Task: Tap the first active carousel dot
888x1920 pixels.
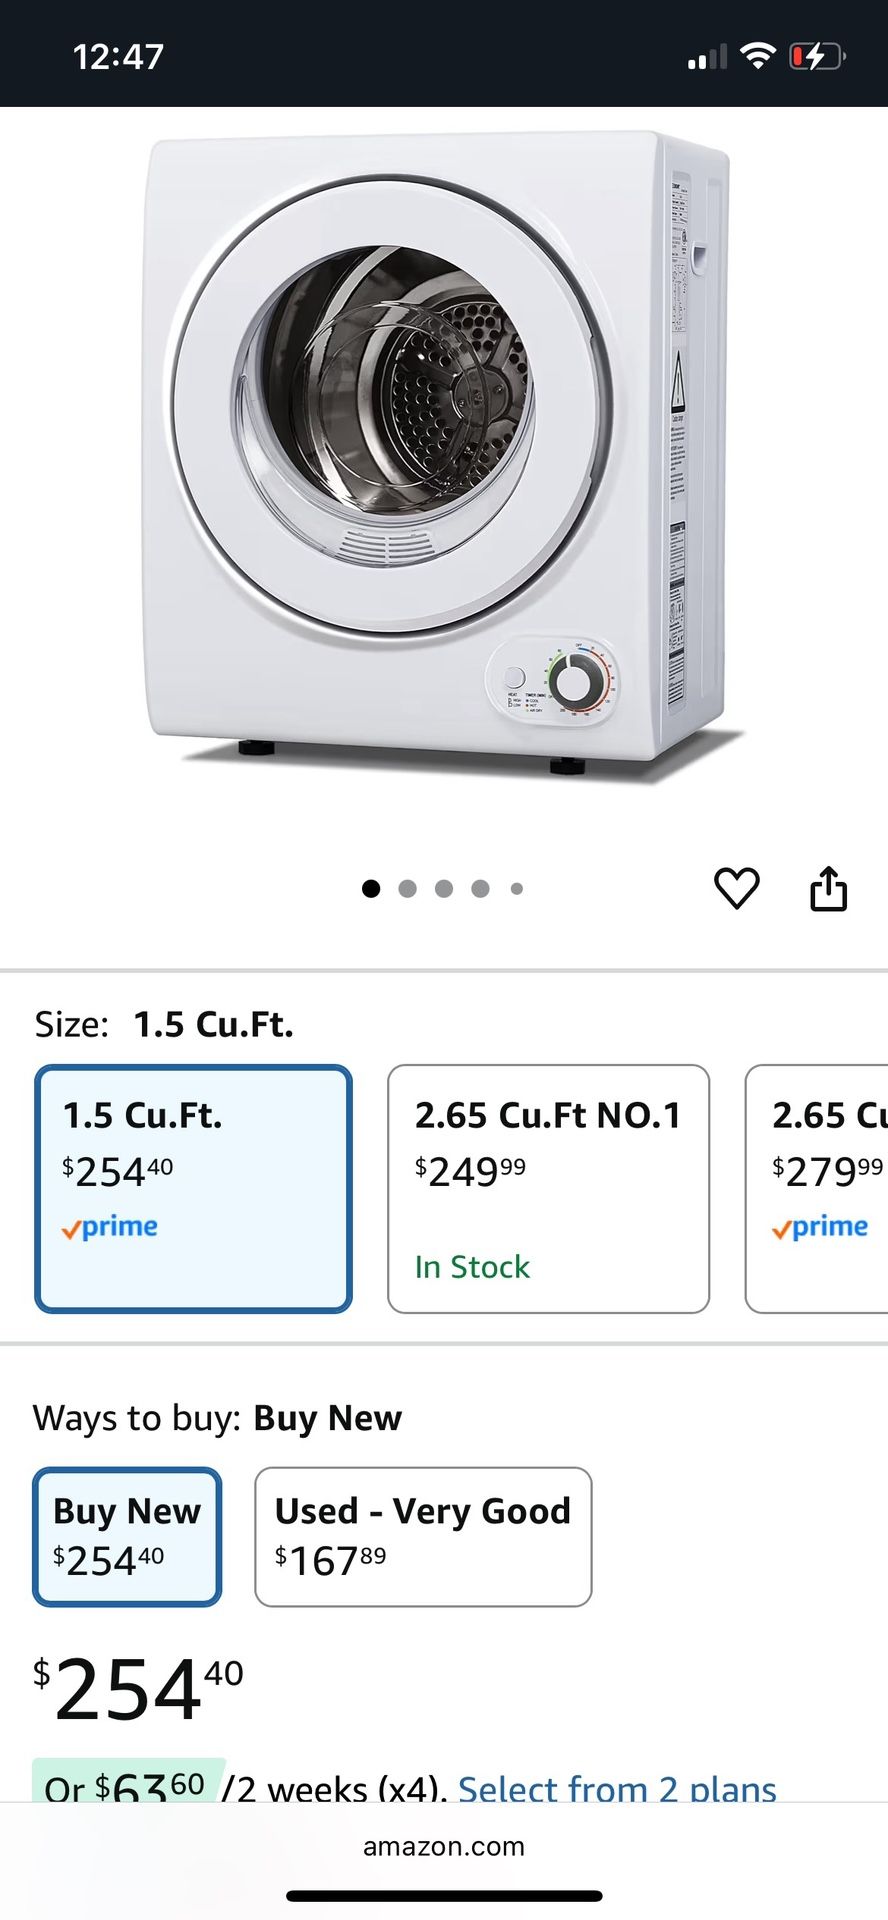Action: point(371,888)
